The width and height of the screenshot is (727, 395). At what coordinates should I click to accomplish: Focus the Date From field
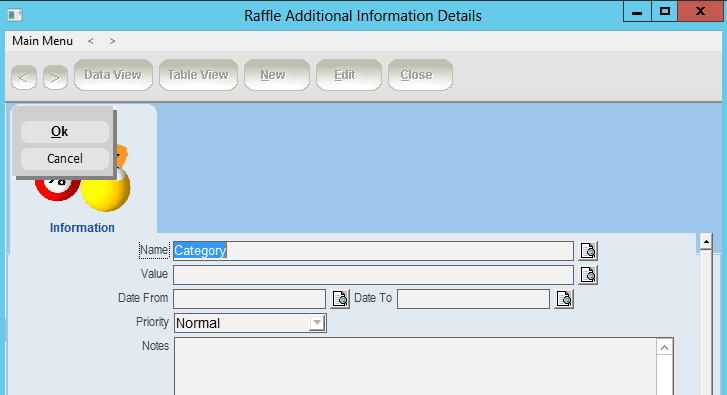(249, 299)
